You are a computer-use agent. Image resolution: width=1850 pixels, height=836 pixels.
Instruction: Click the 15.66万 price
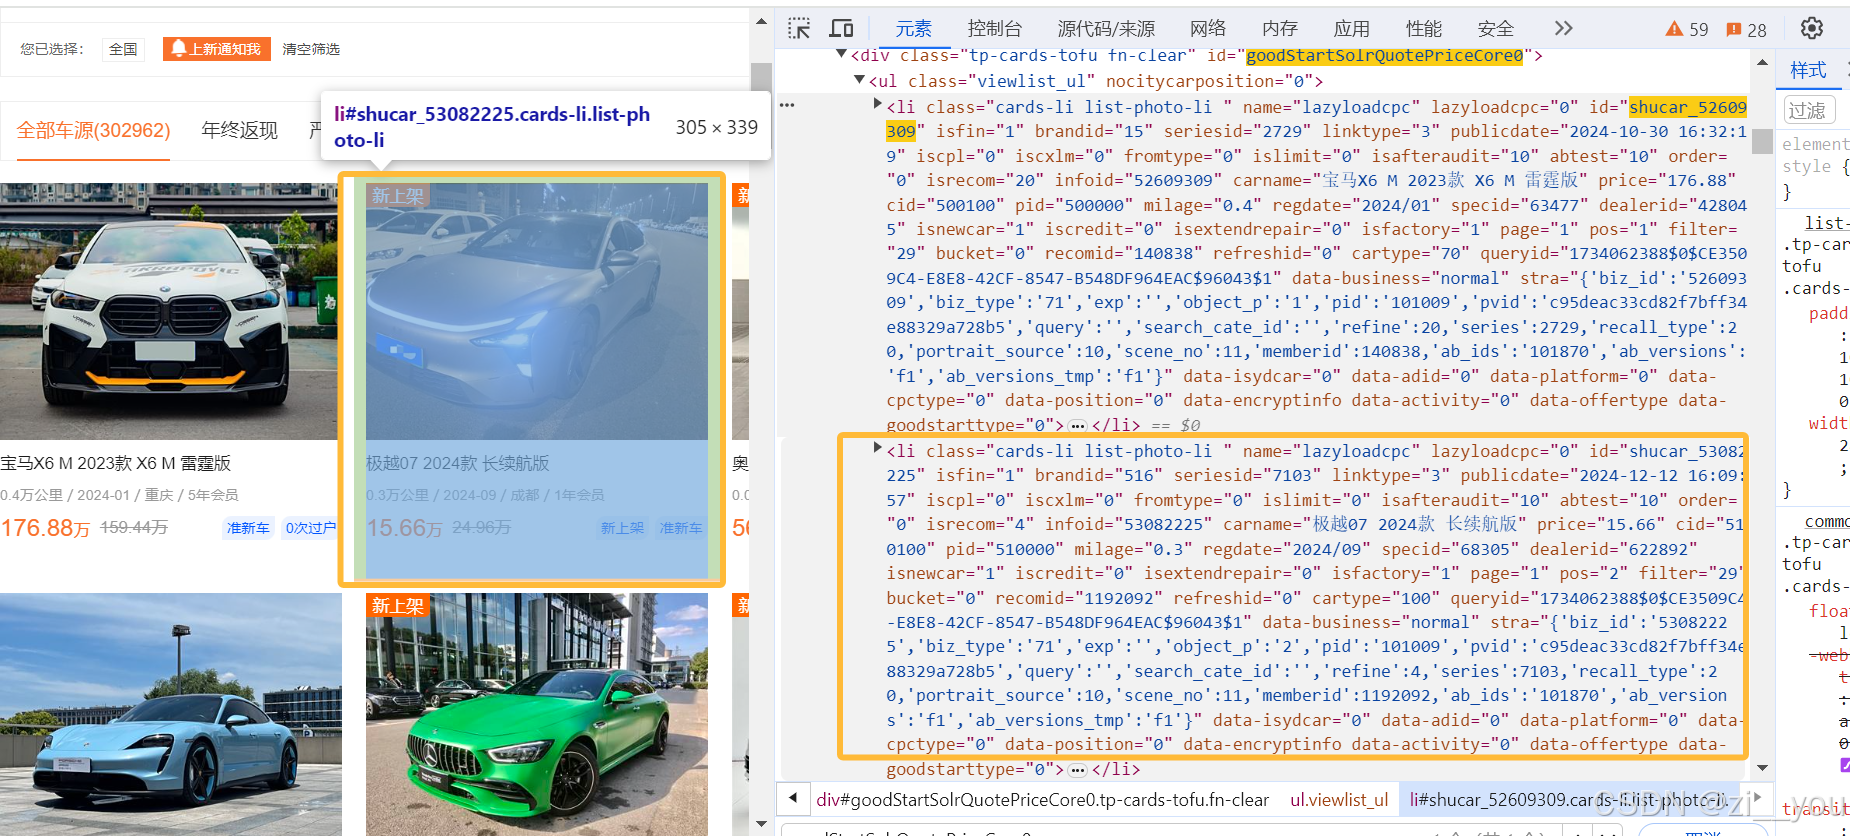click(404, 527)
